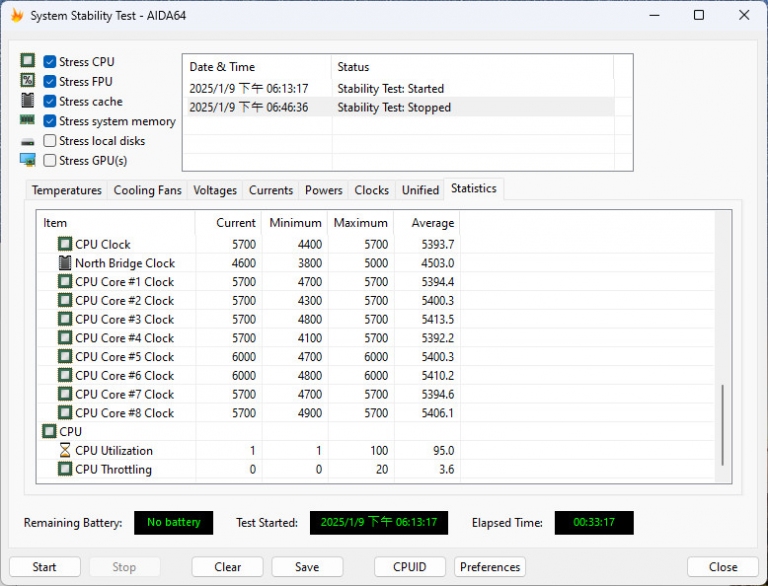Viewport: 768px width, 586px height.
Task: Uncheck the Stress FPU checkbox
Action: coord(49,81)
